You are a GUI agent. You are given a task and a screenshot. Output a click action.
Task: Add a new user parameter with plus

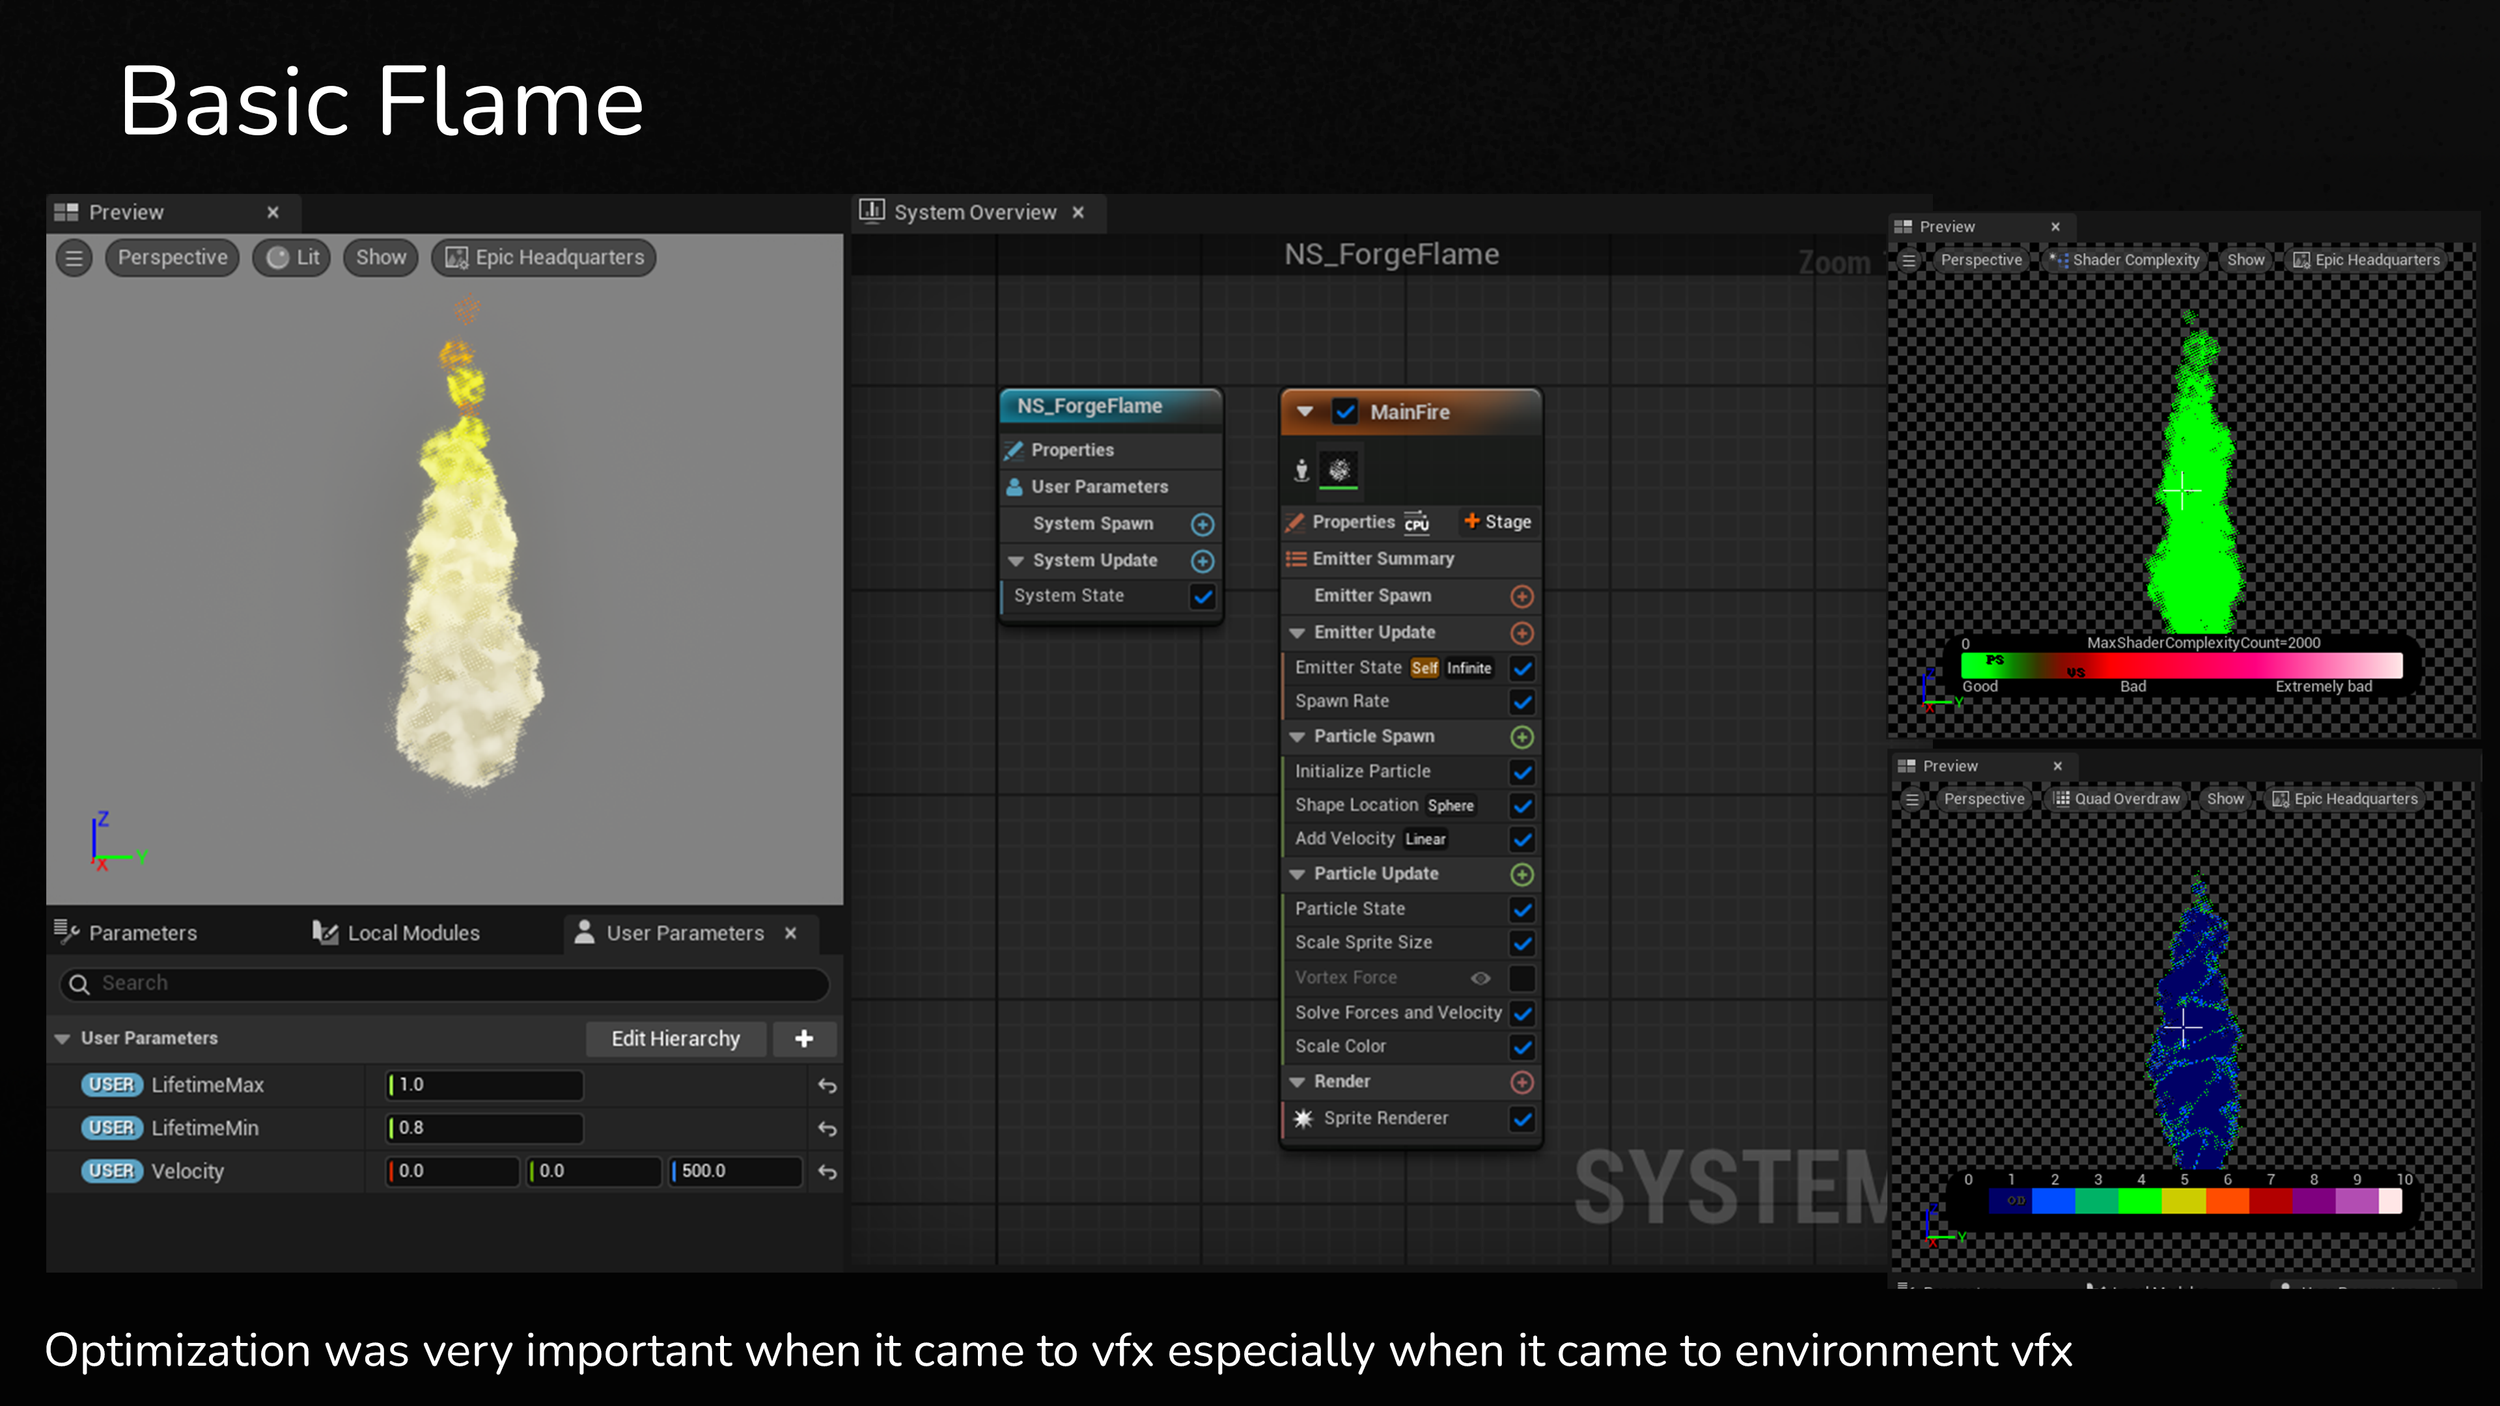coord(804,1039)
